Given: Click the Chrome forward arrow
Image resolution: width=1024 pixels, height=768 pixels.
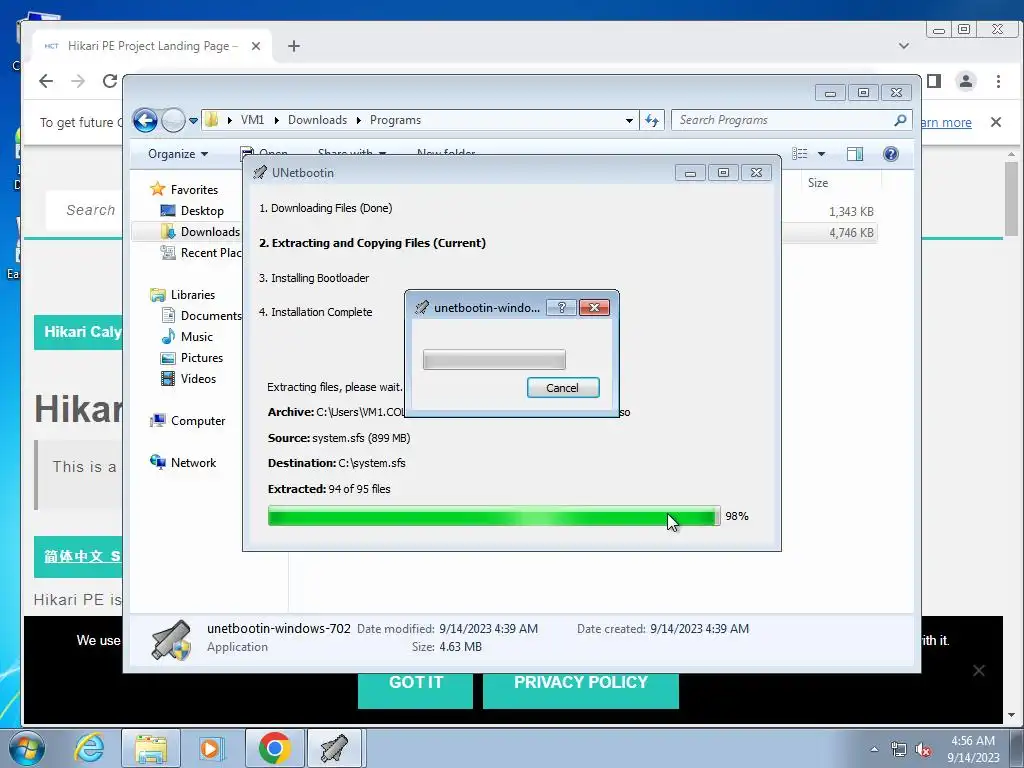Looking at the screenshot, I should pos(78,81).
